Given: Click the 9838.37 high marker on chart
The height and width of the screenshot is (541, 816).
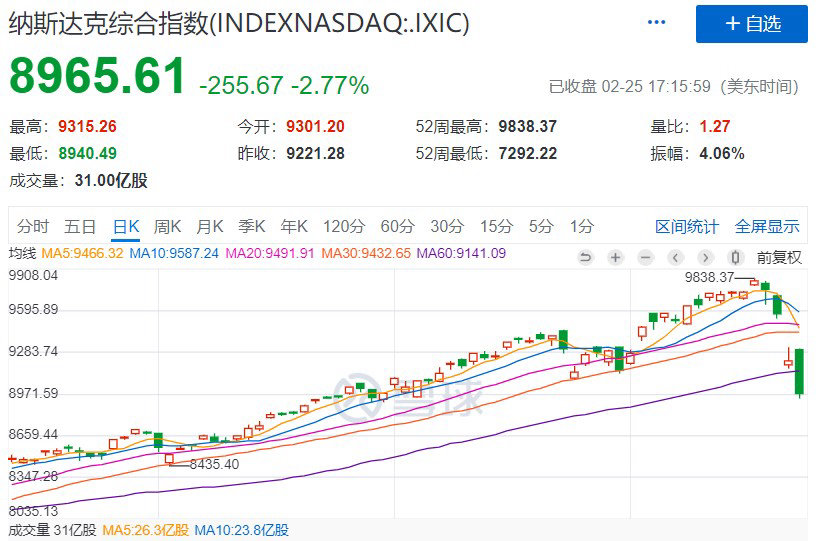Looking at the screenshot, I should click(709, 277).
